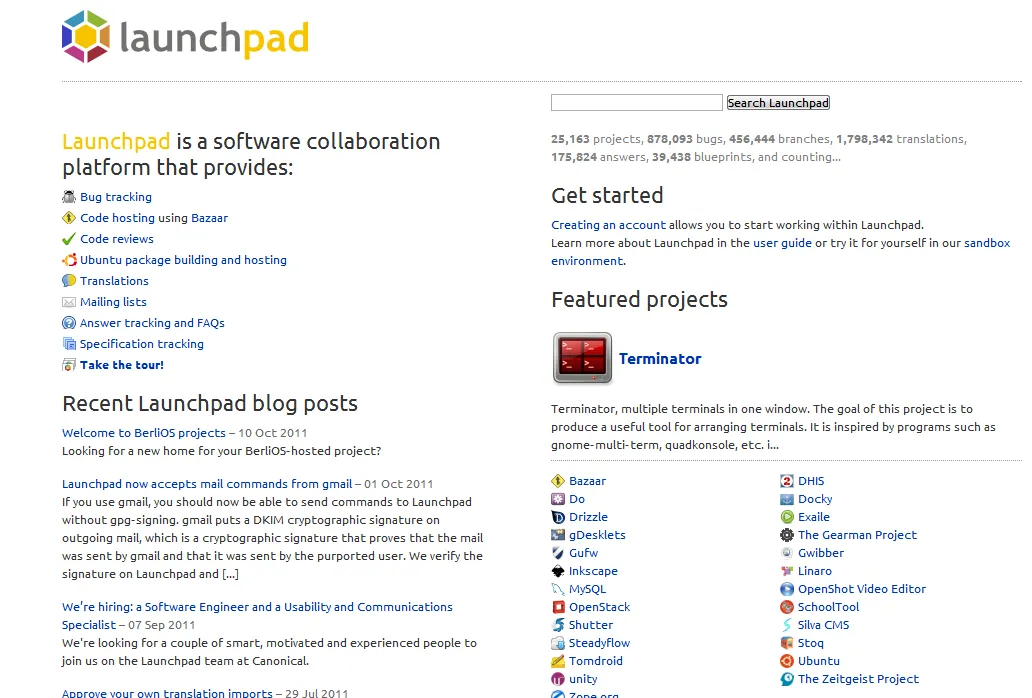Click the Inkscape project icon
The image size is (1032, 698).
point(559,570)
